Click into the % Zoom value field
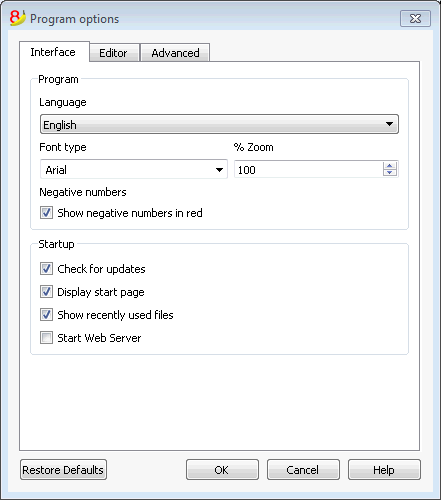The image size is (441, 500). [308, 169]
